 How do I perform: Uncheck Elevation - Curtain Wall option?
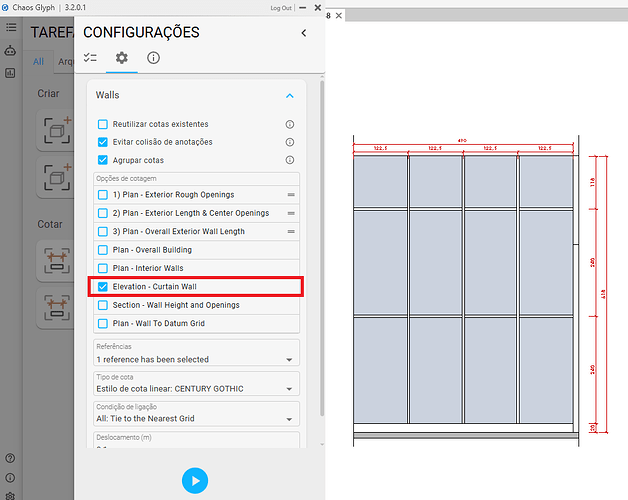point(102,287)
